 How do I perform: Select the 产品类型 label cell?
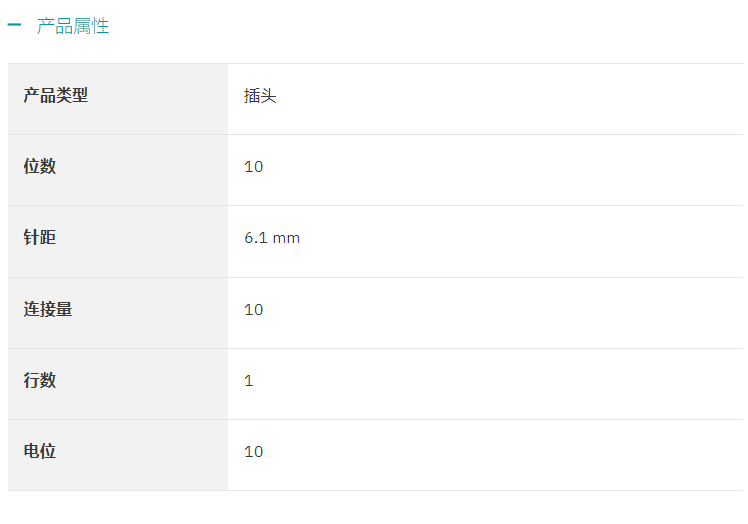pos(118,99)
